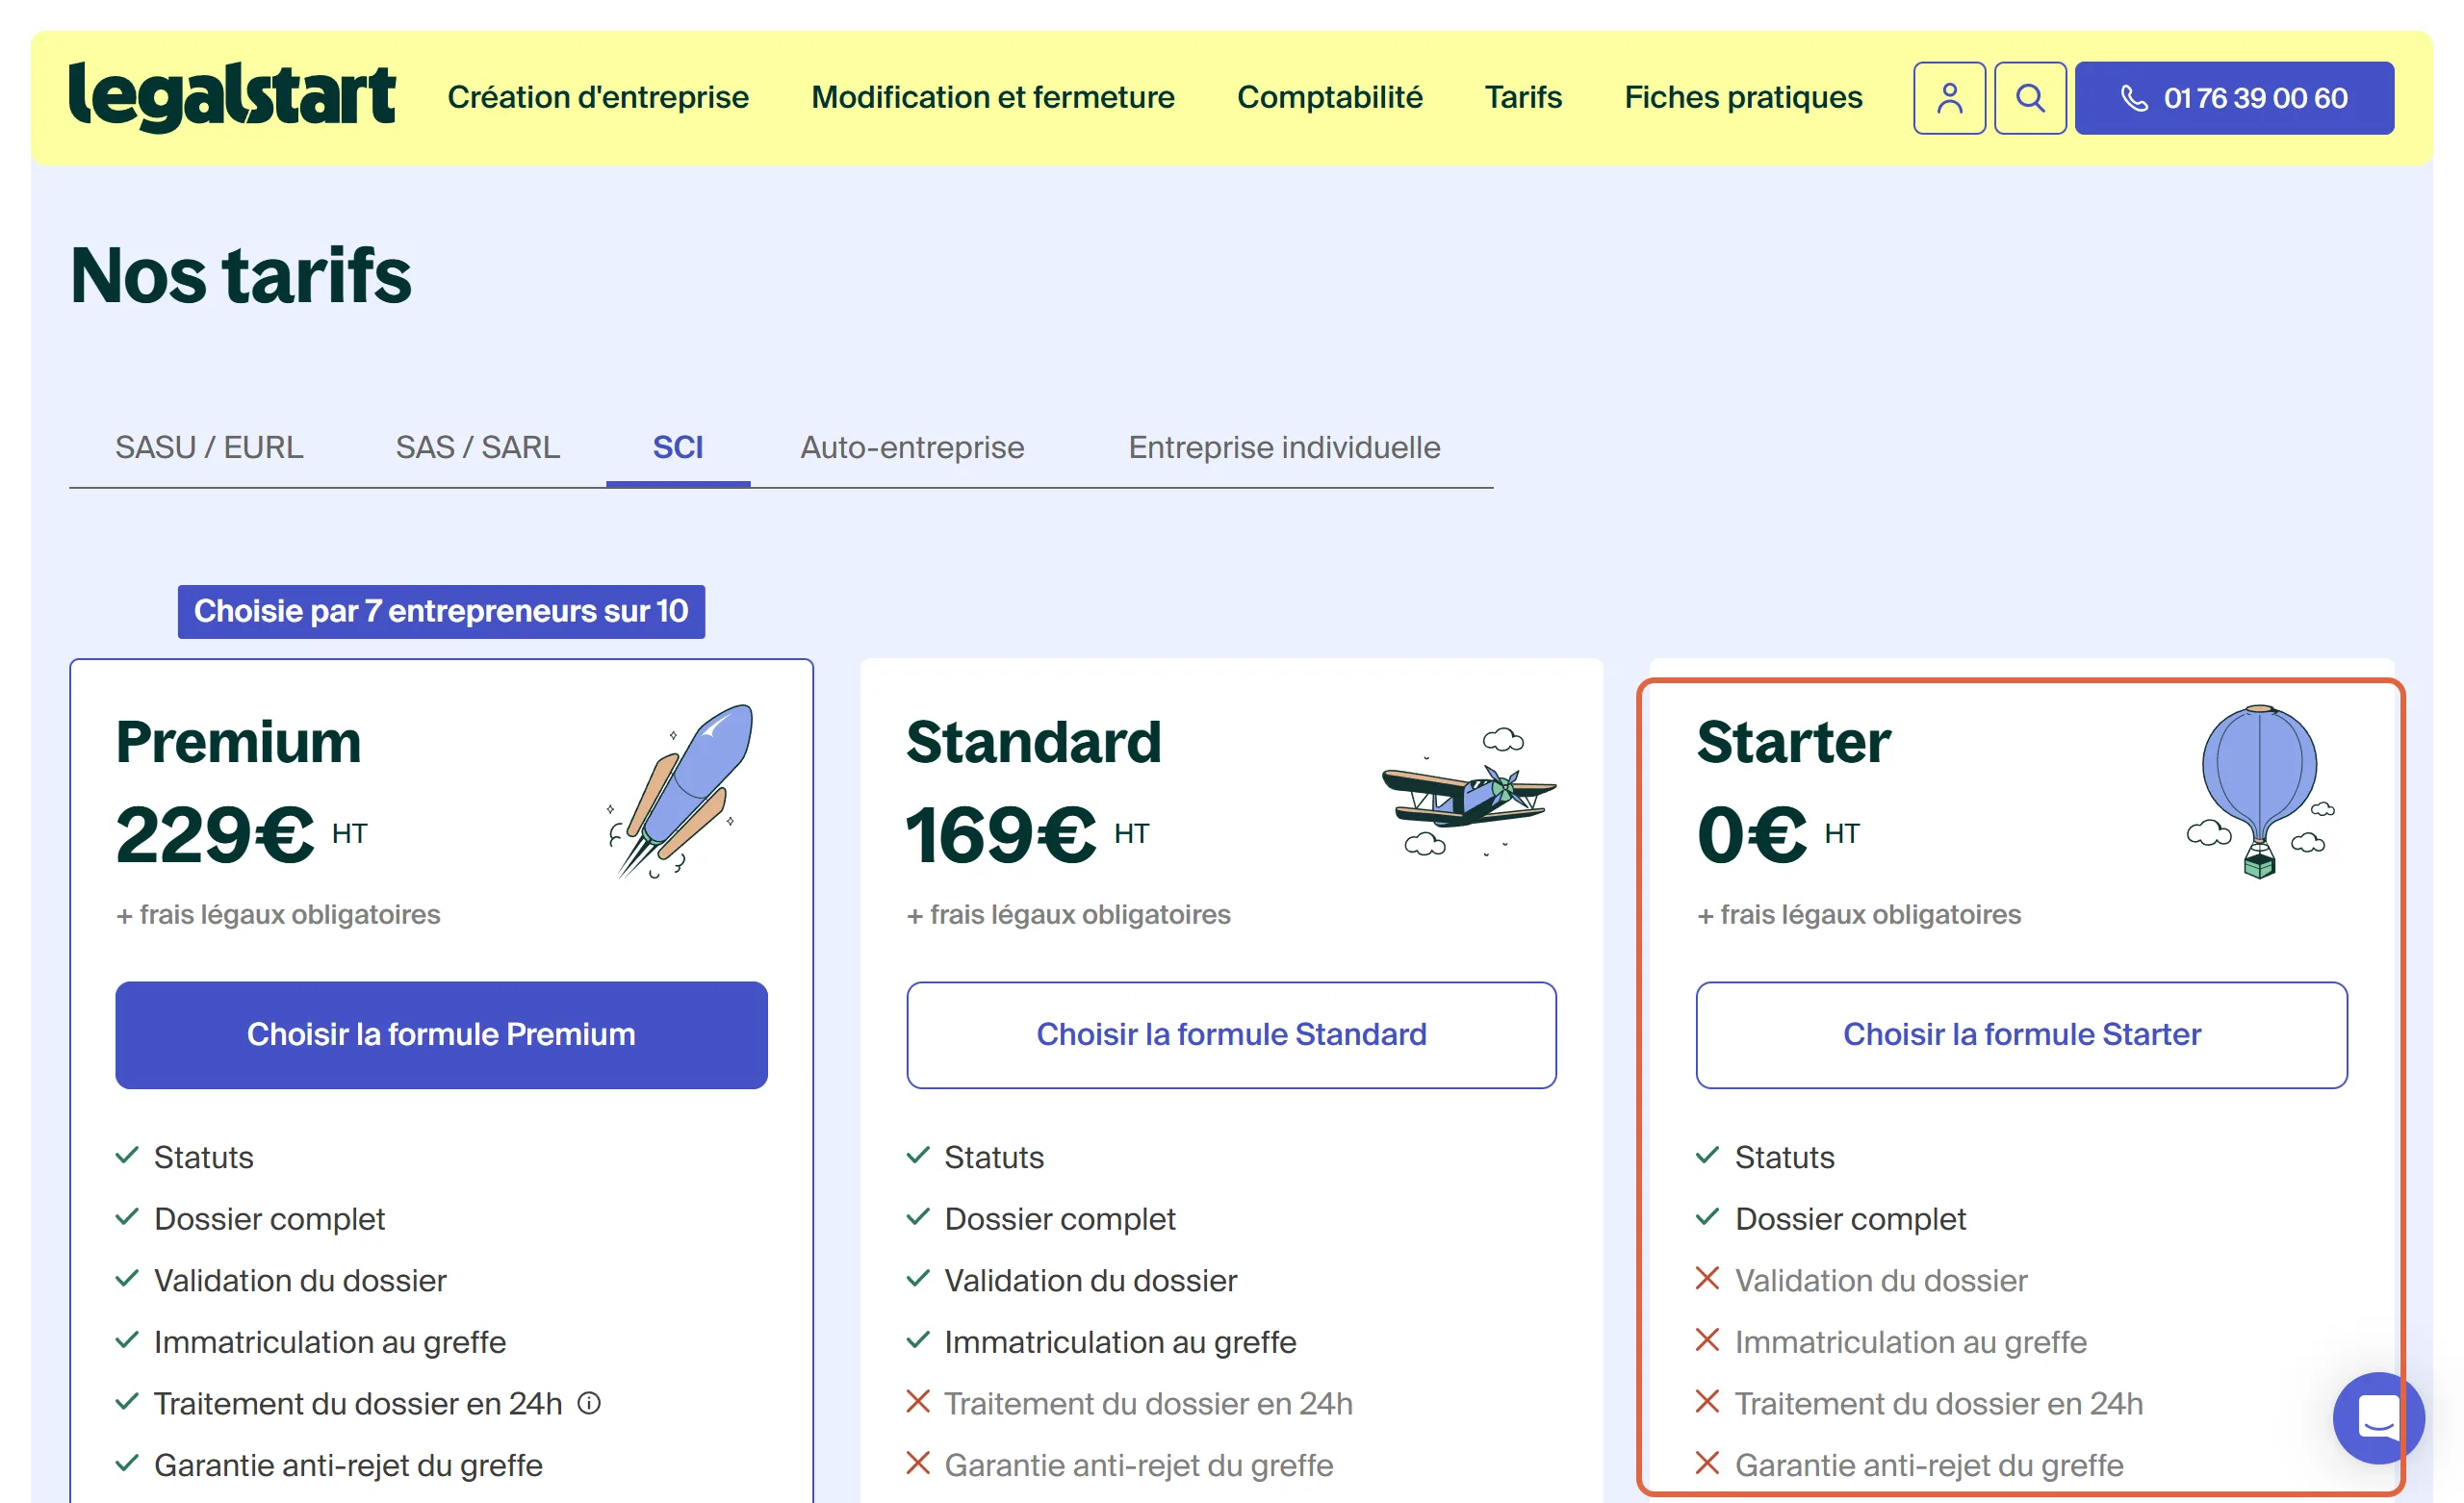Click Dossier complet in Standard list
Image resolution: width=2464 pixels, height=1503 pixels.
(x=1060, y=1219)
